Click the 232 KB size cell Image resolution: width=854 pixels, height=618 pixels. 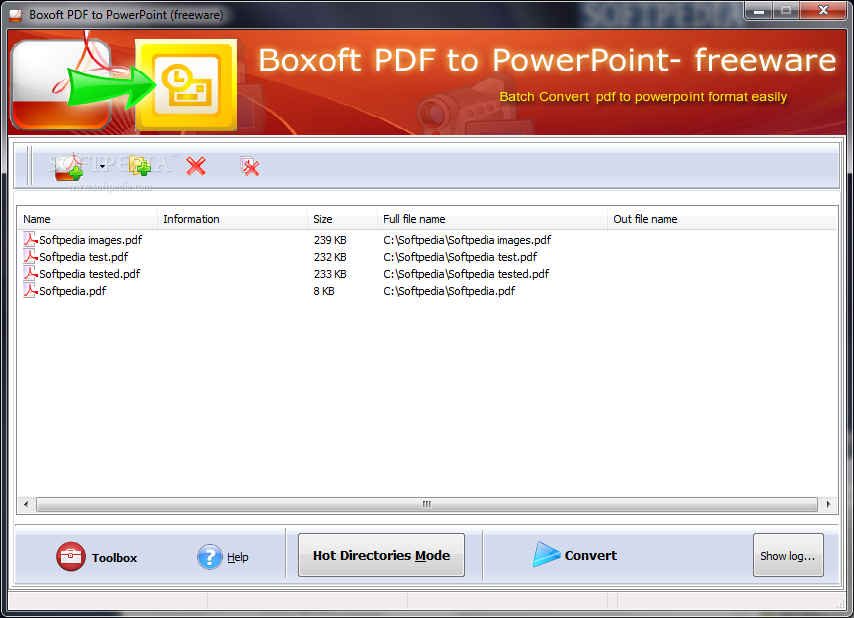pyautogui.click(x=330, y=256)
